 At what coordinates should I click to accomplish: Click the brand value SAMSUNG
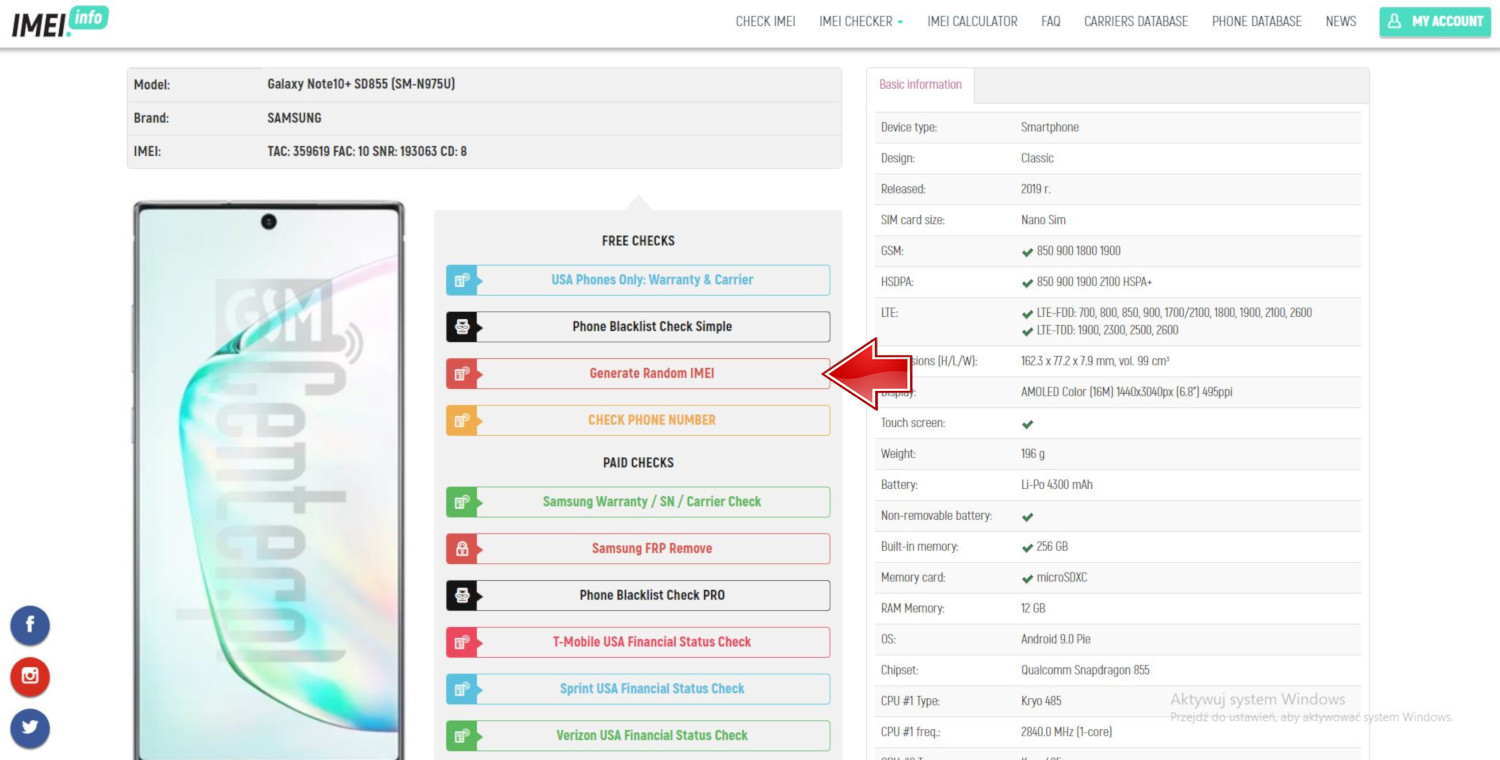coord(294,118)
